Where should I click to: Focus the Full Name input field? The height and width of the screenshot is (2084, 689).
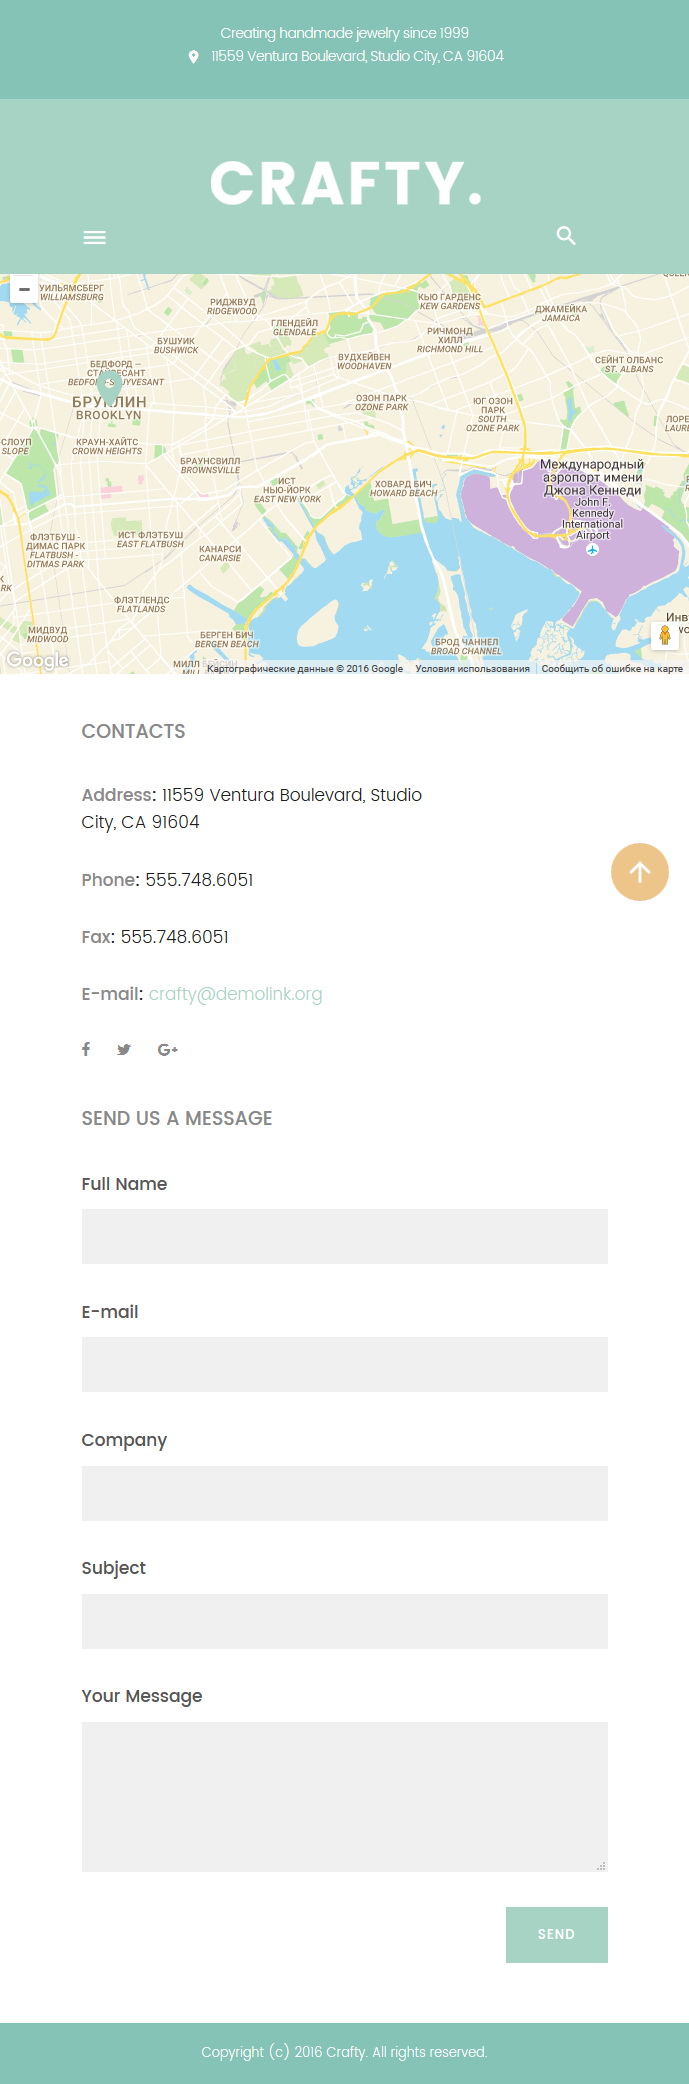point(345,1236)
